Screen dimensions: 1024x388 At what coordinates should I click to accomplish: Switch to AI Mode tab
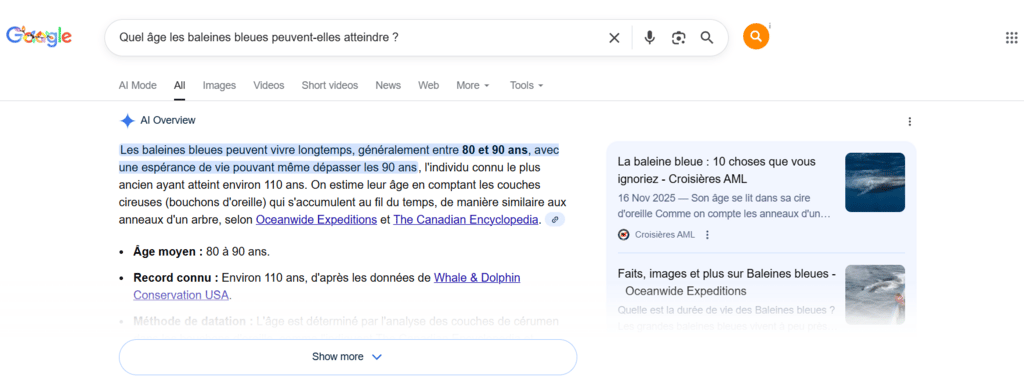coord(138,86)
